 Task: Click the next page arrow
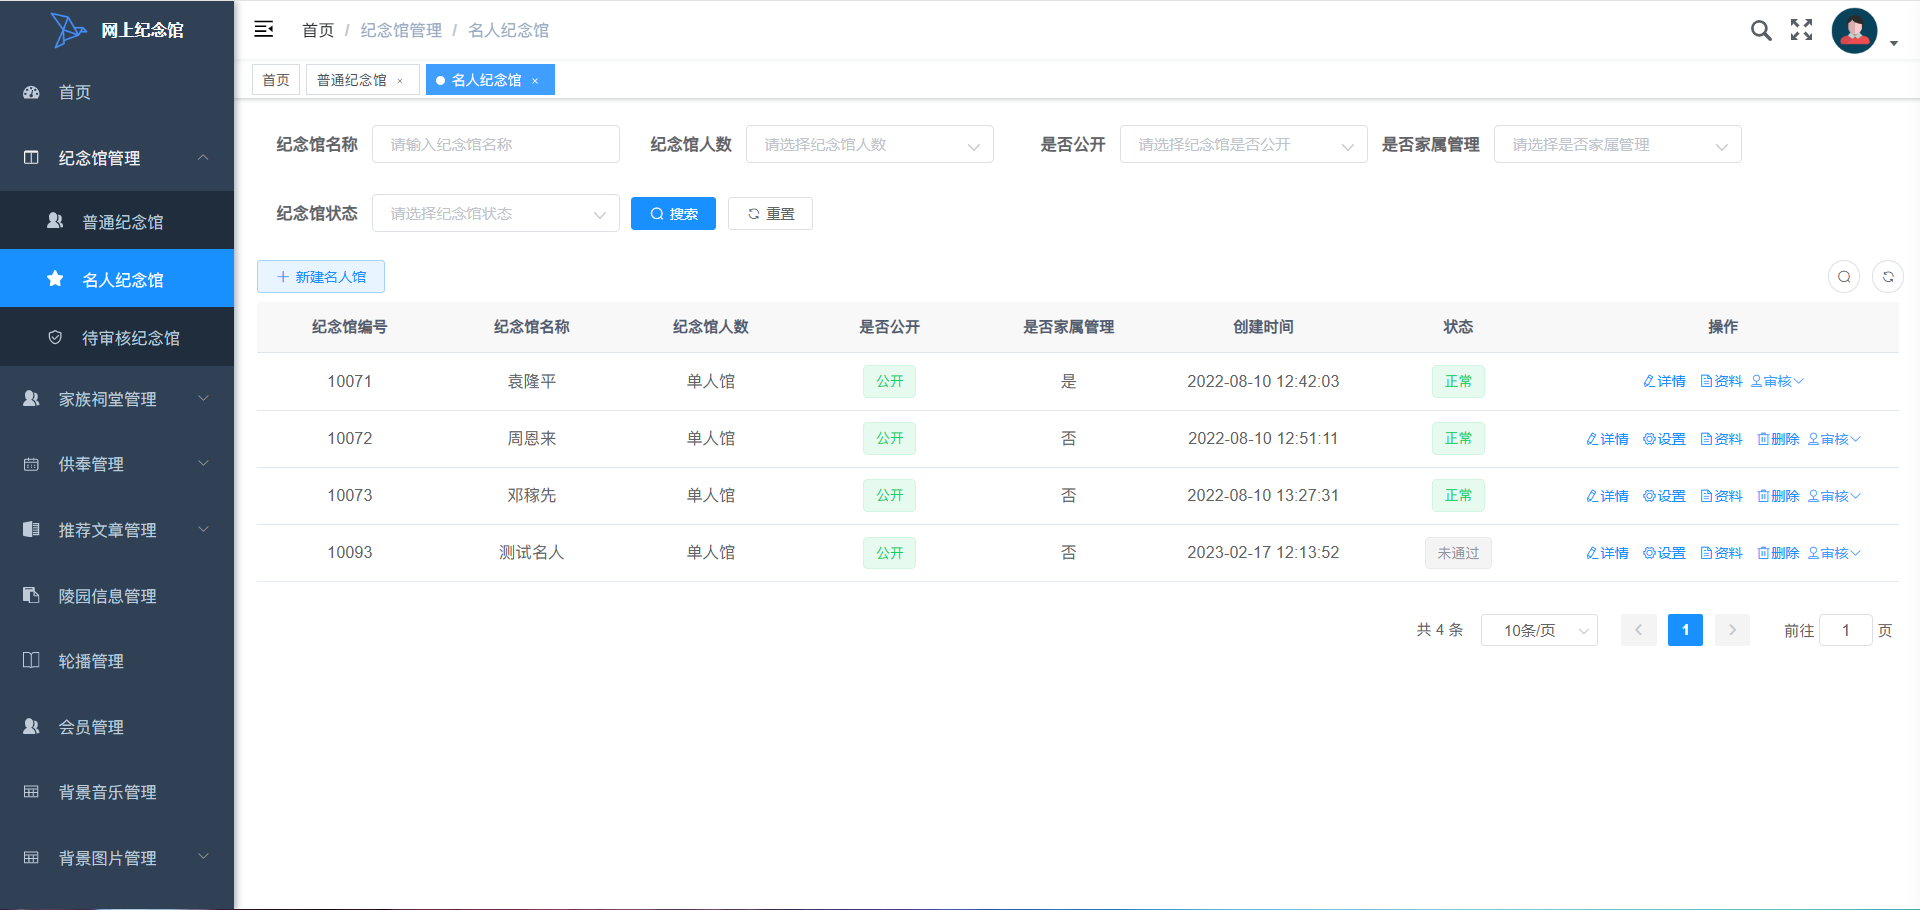(1732, 630)
